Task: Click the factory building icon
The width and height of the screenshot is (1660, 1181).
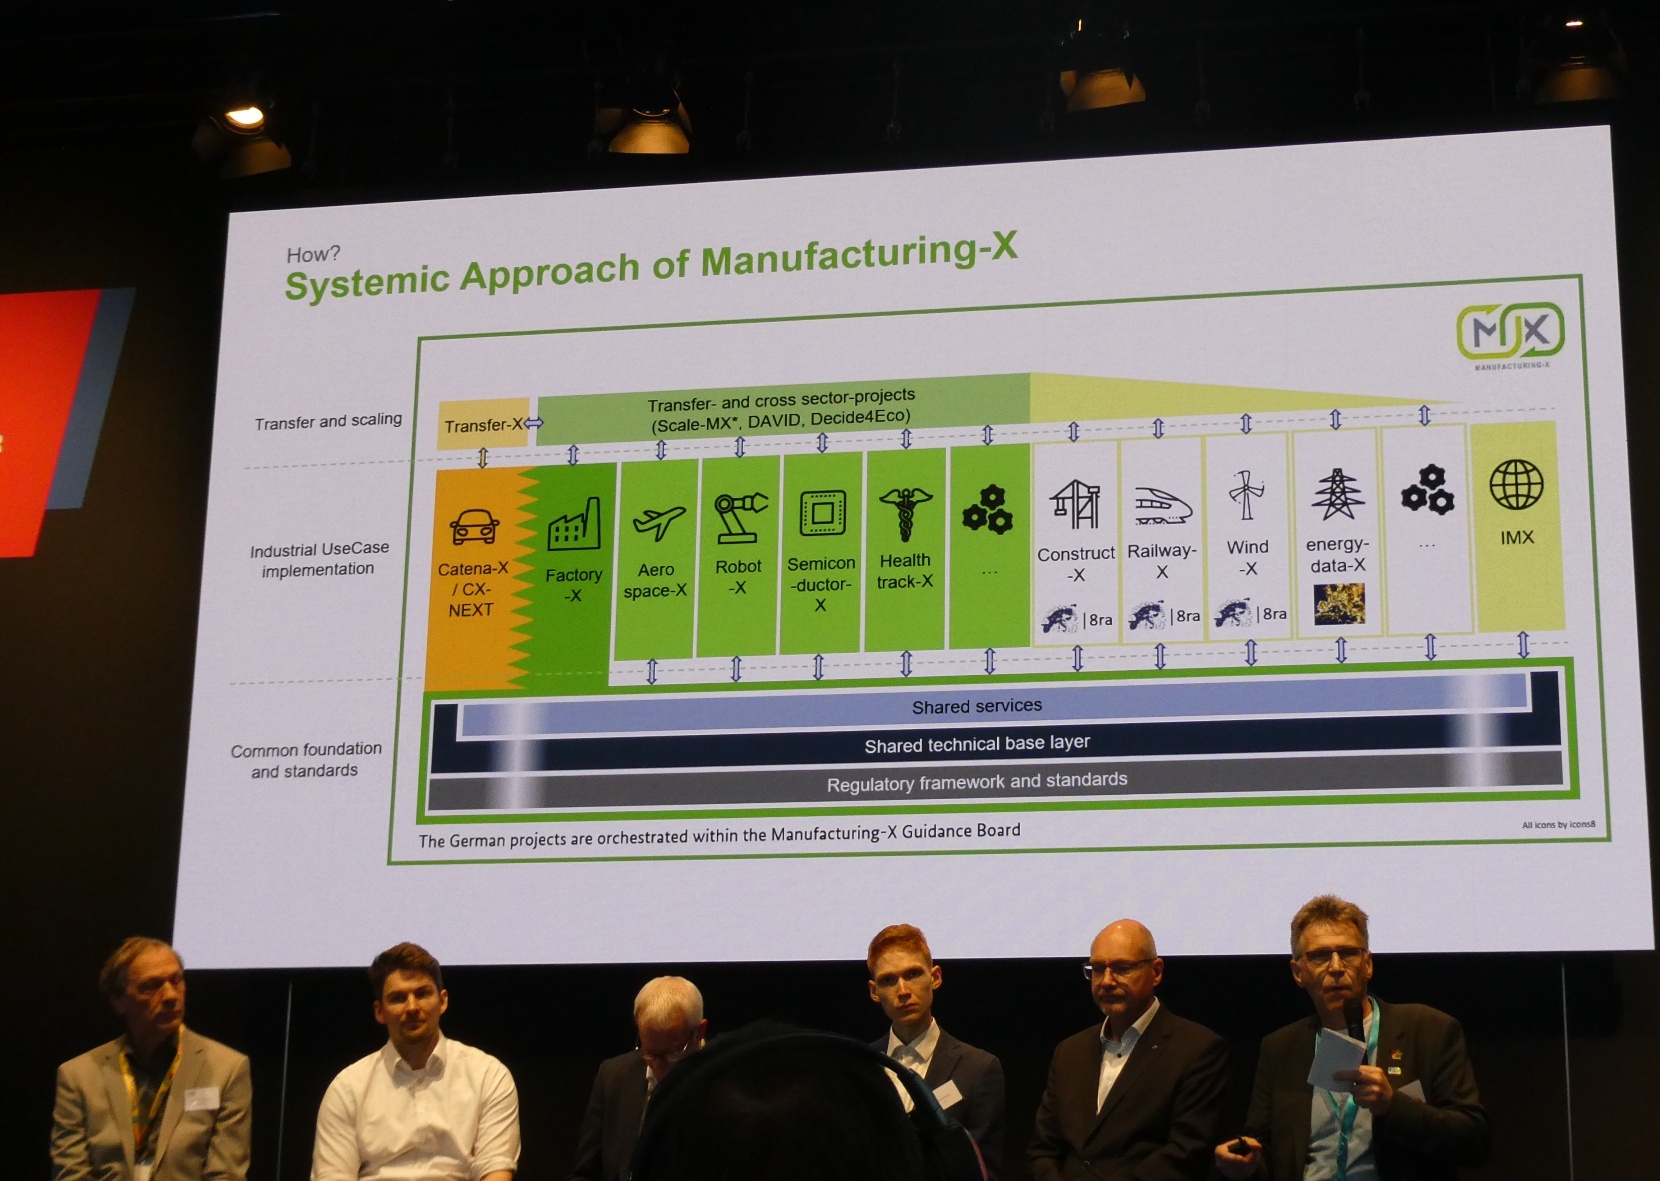Action: tap(574, 524)
